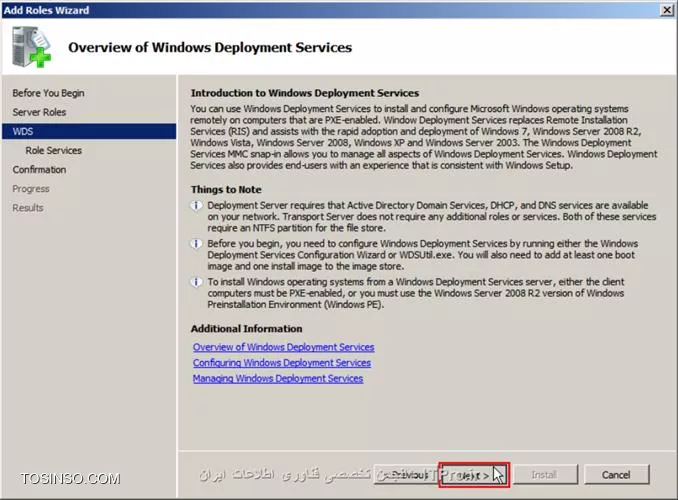Screen dimensions: 678x500
Task: Click the Previous button
Action: click(407, 475)
